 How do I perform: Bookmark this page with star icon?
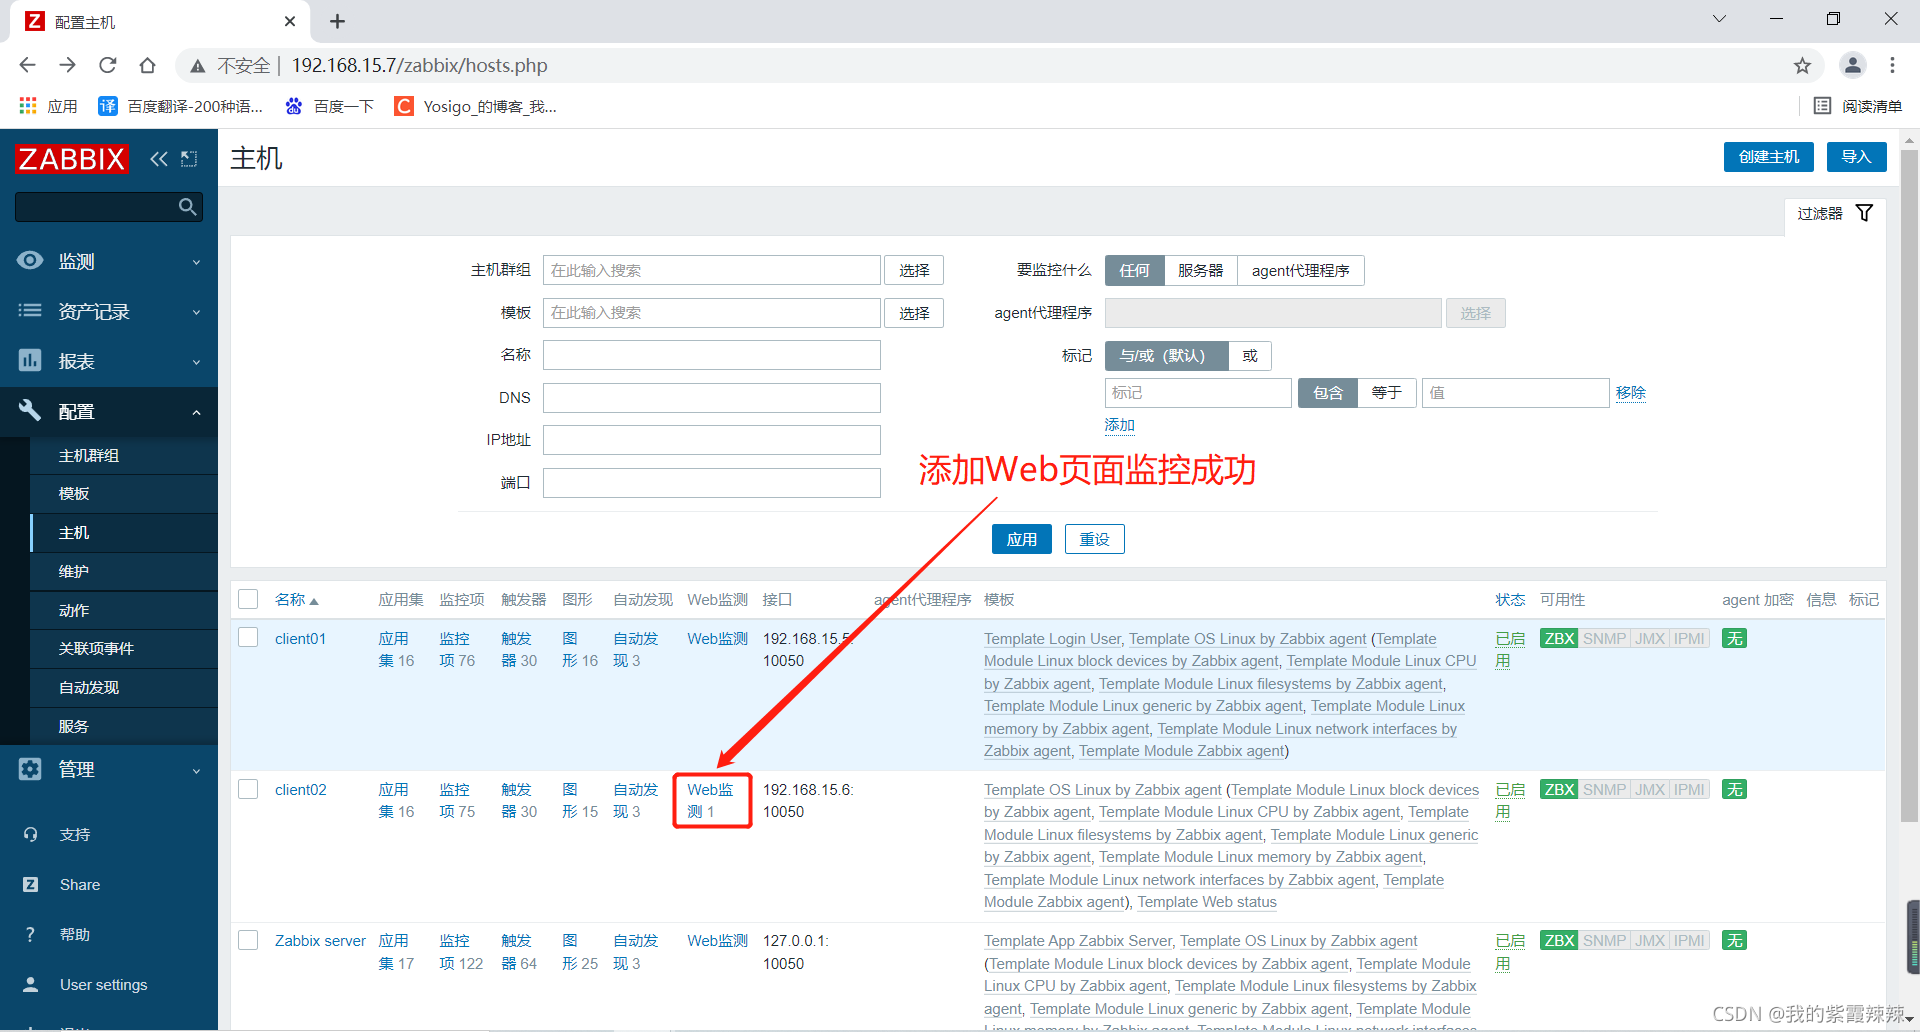1802,65
